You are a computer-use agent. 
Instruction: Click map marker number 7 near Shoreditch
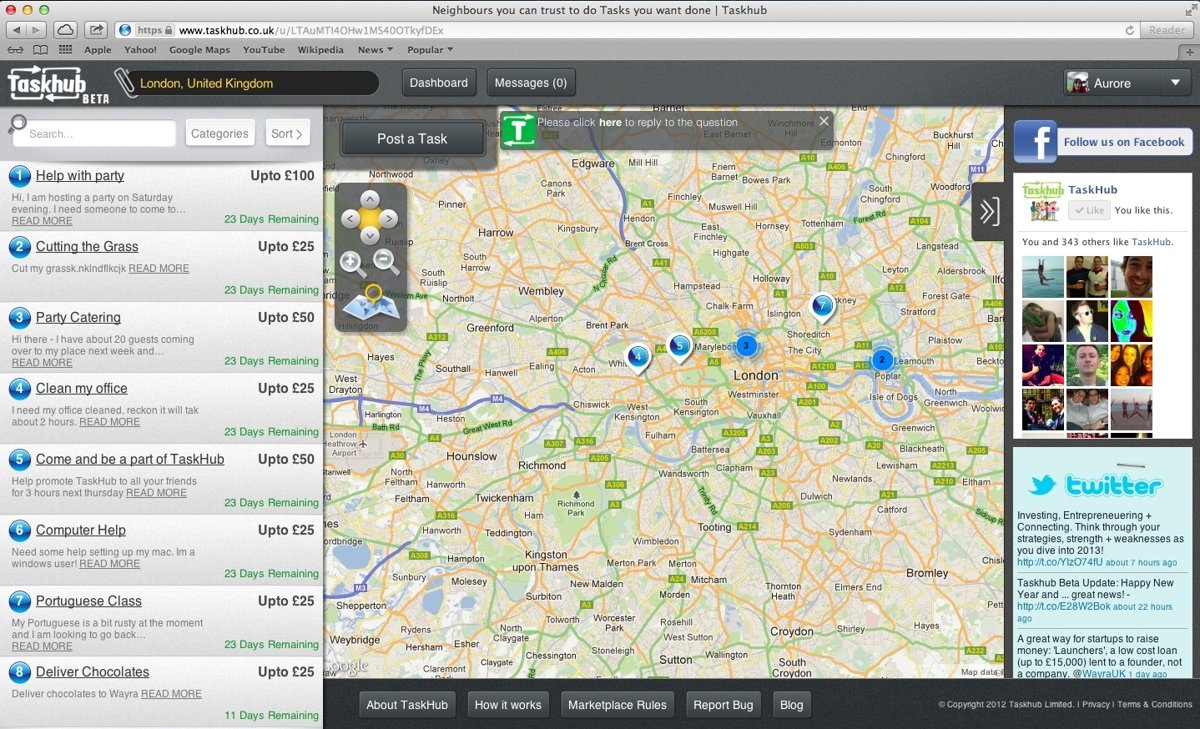(822, 306)
